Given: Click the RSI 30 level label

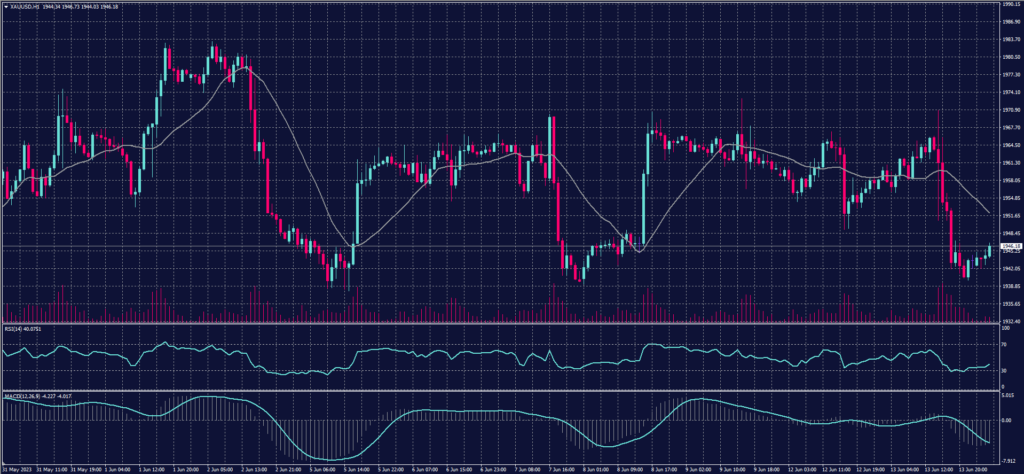Looking at the screenshot, I should 1002,370.
